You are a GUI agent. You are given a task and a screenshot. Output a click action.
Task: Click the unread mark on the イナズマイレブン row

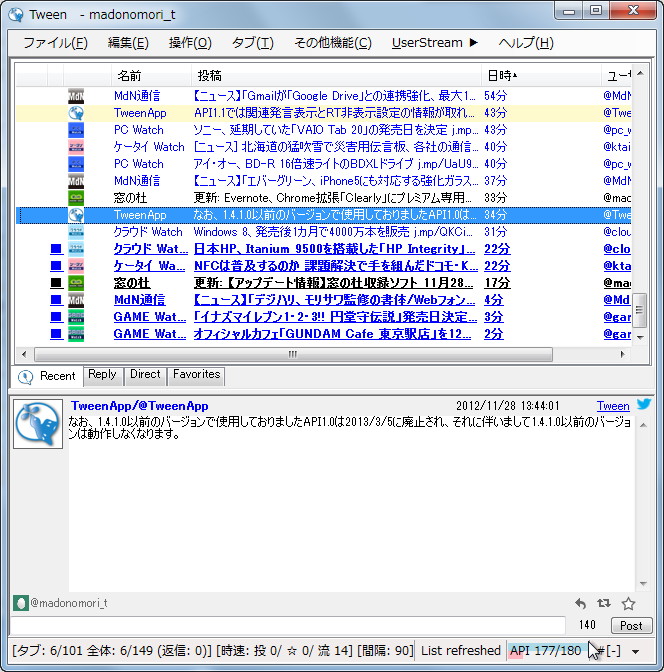(x=56, y=317)
